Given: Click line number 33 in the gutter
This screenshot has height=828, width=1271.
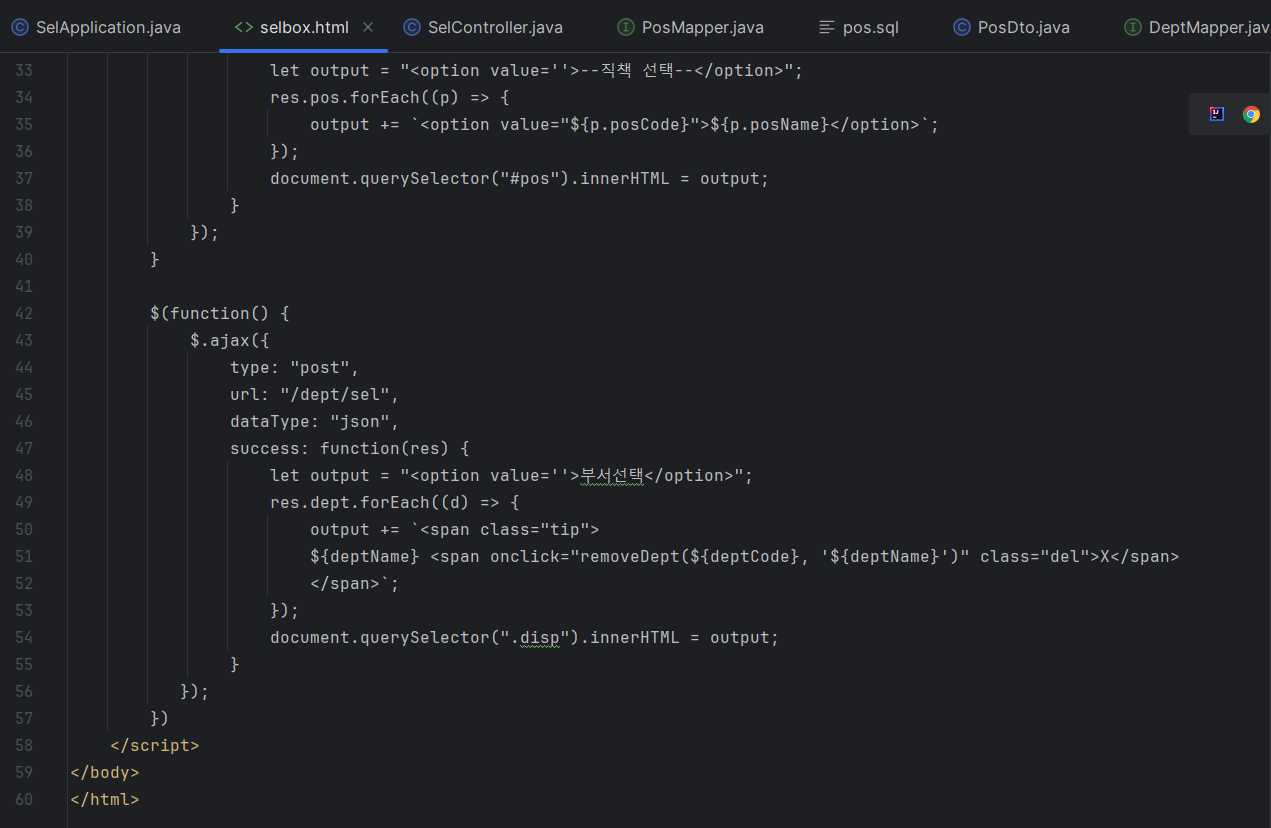Looking at the screenshot, I should point(24,70).
